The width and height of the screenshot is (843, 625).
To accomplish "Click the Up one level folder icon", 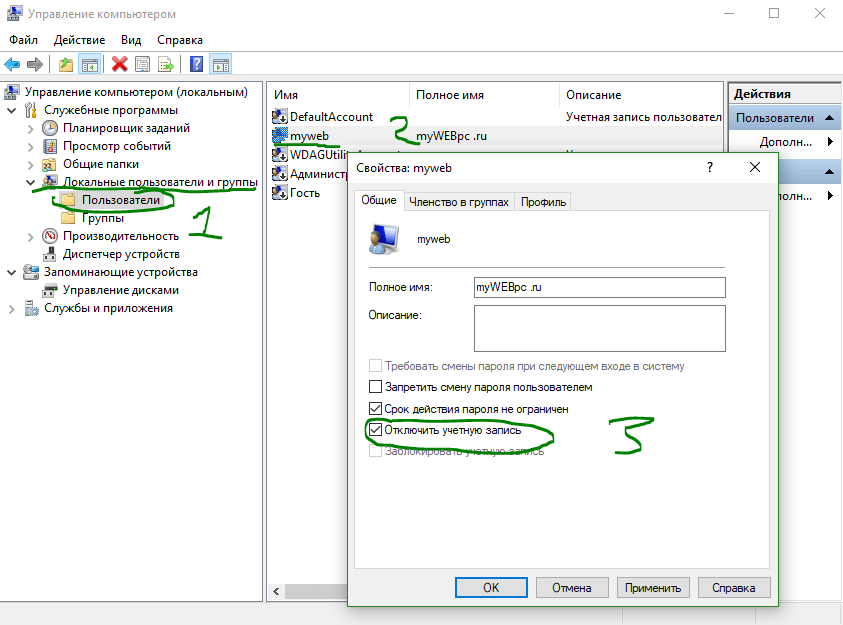I will pos(66,65).
